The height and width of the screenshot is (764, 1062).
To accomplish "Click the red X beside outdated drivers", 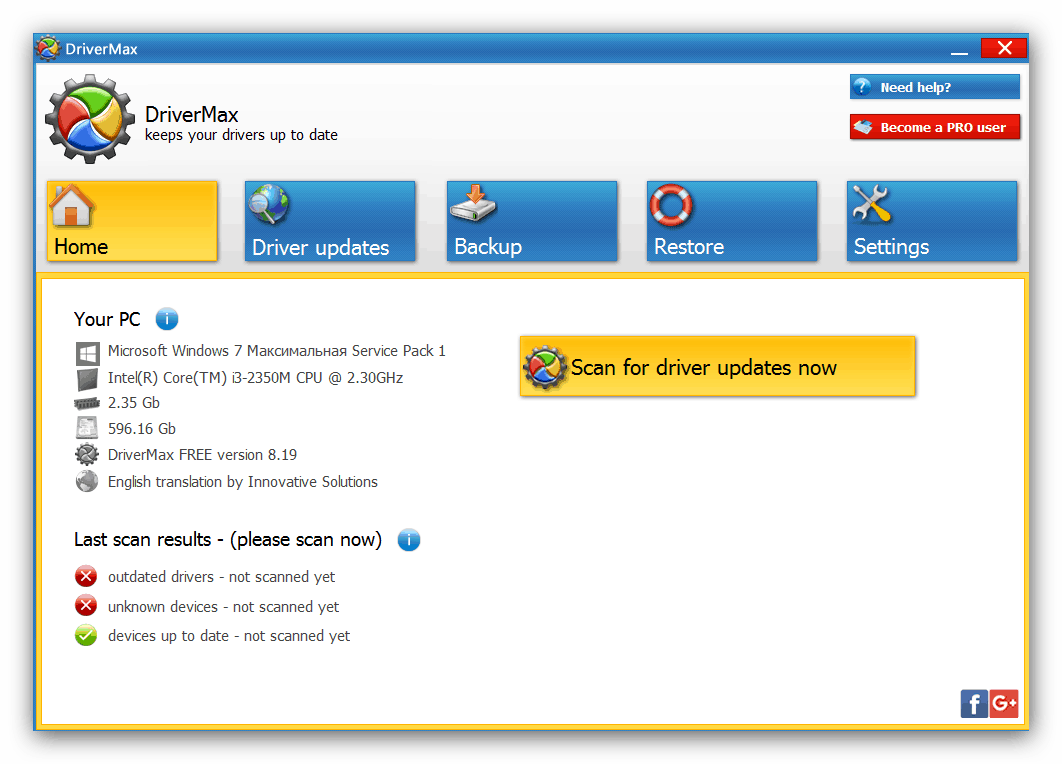I will point(87,577).
